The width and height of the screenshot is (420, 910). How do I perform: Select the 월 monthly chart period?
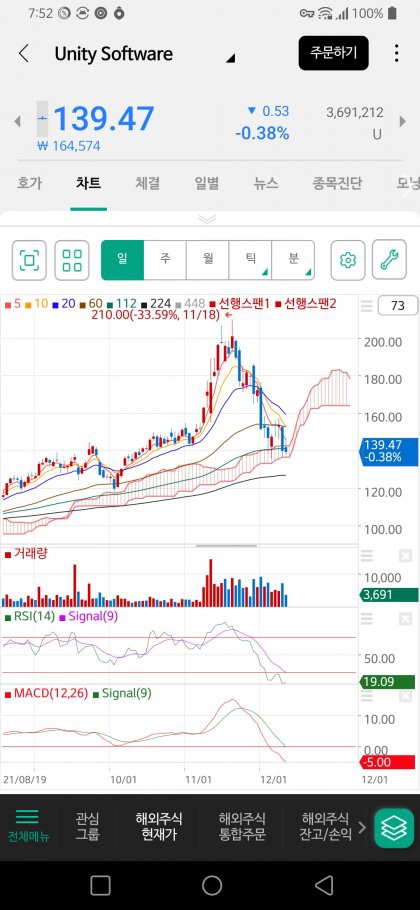coord(208,260)
